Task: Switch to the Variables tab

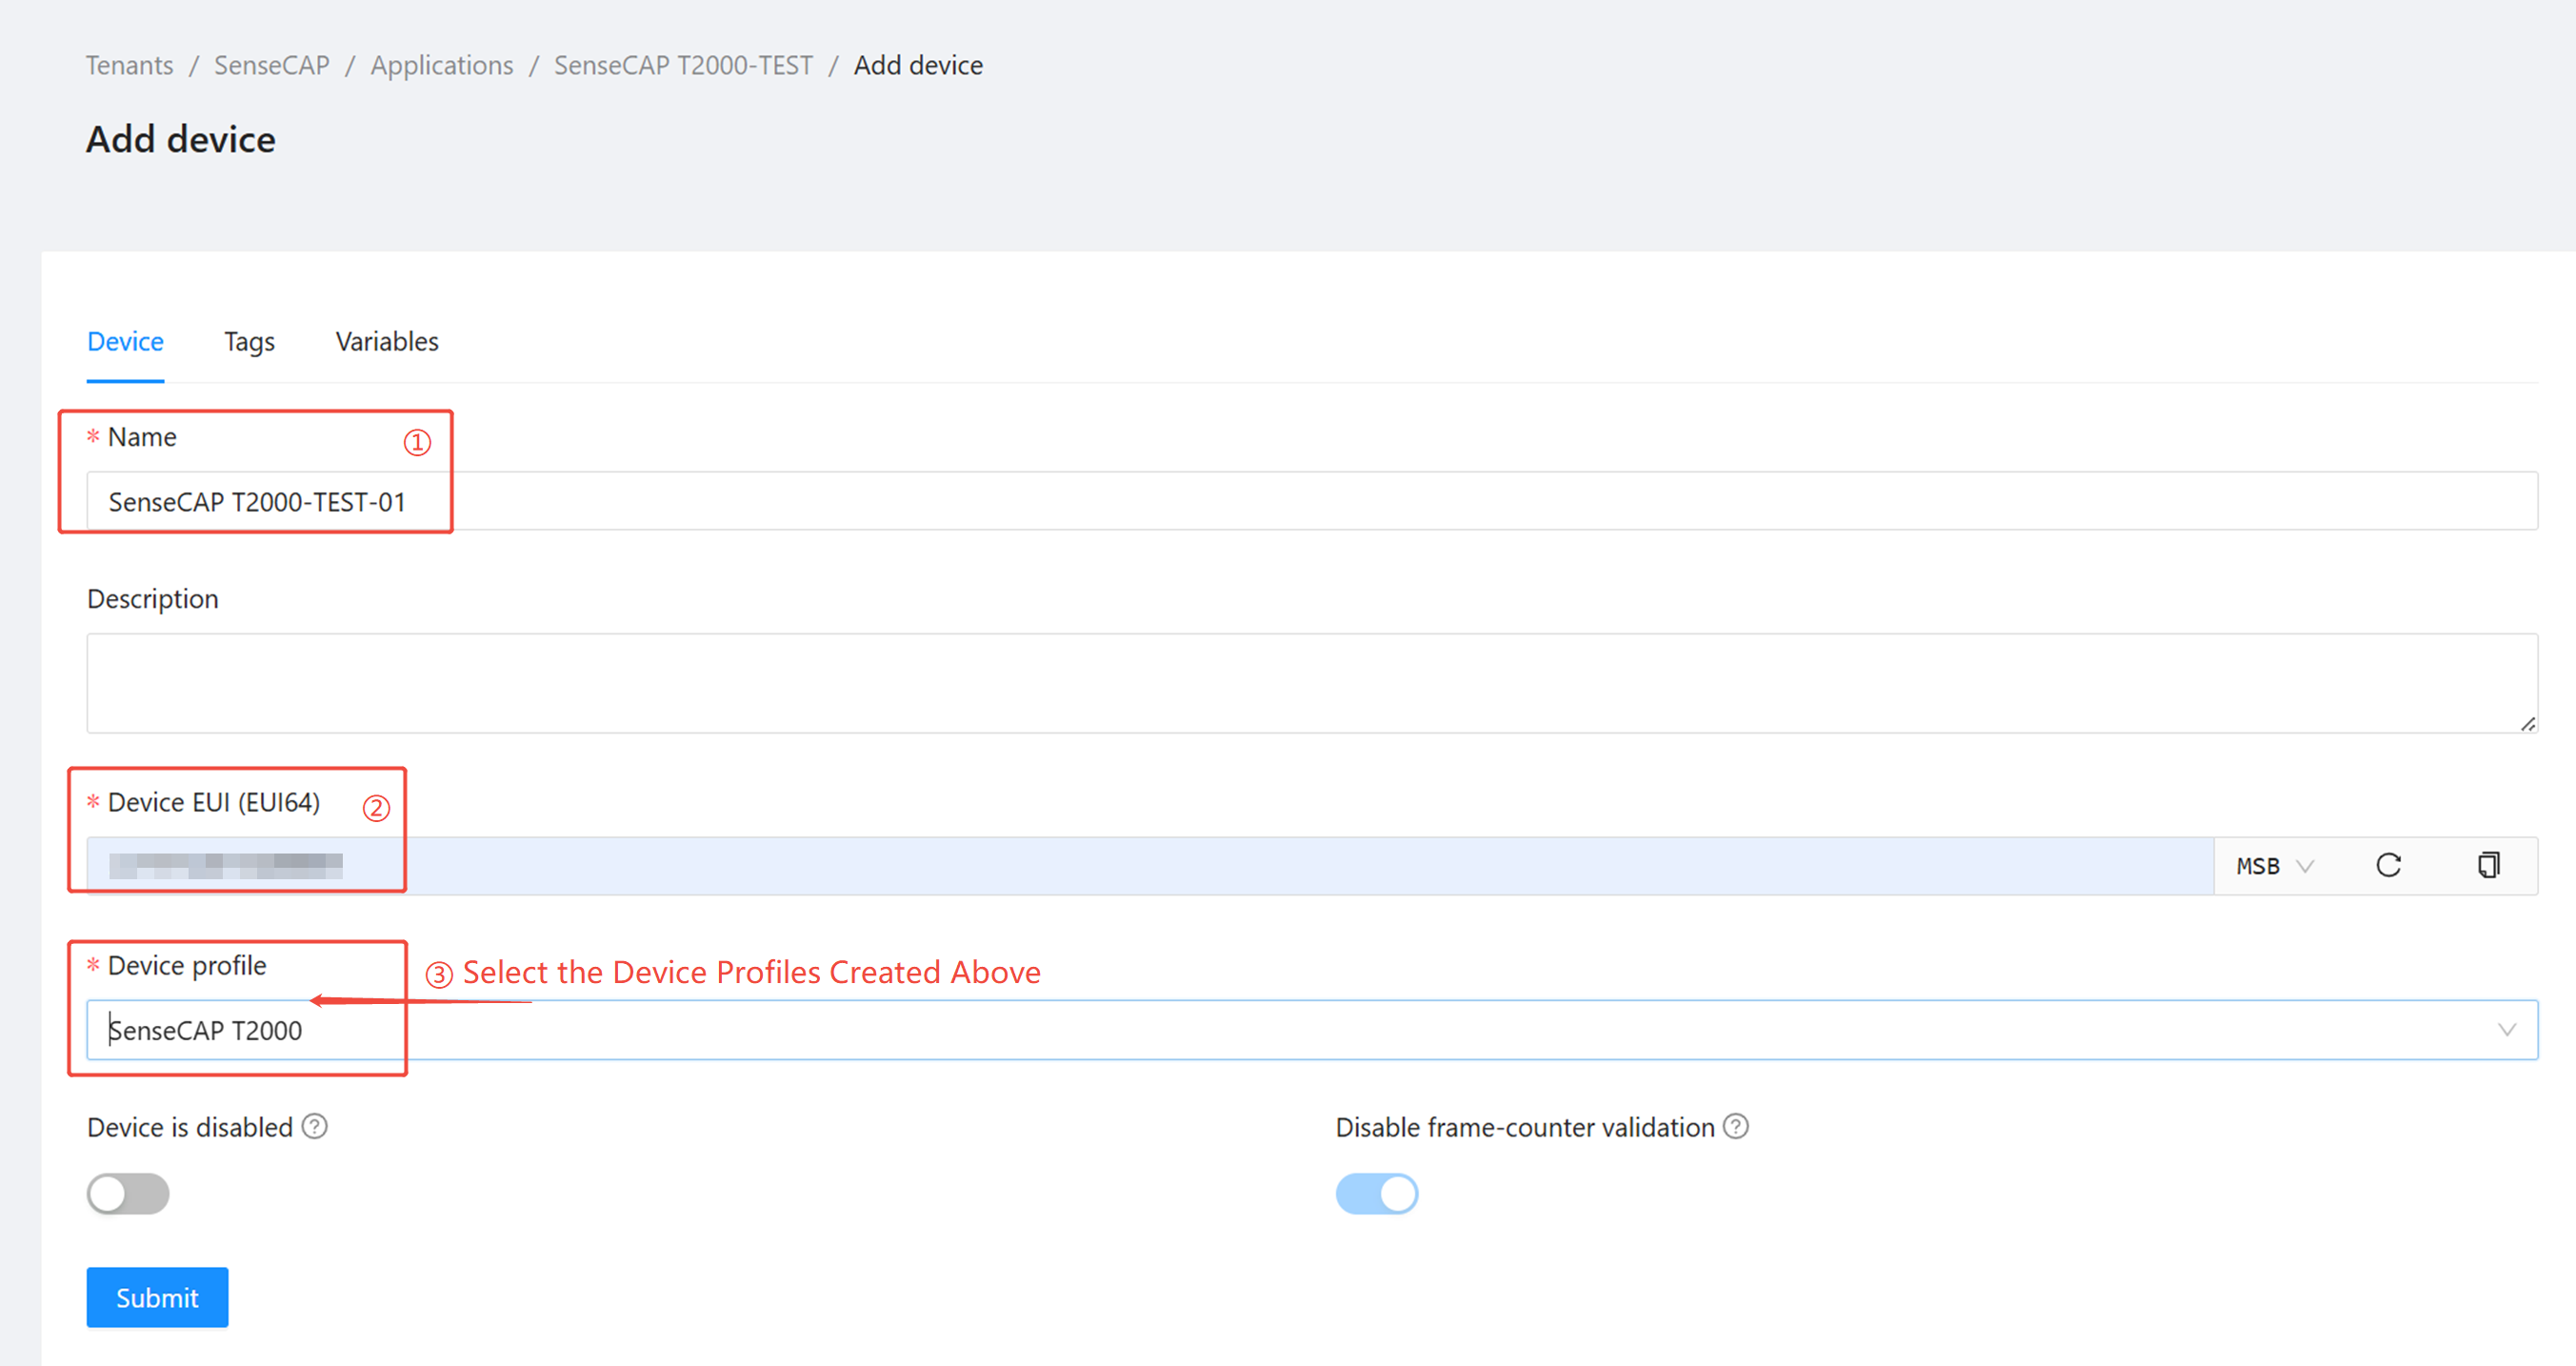Action: pyautogui.click(x=387, y=342)
